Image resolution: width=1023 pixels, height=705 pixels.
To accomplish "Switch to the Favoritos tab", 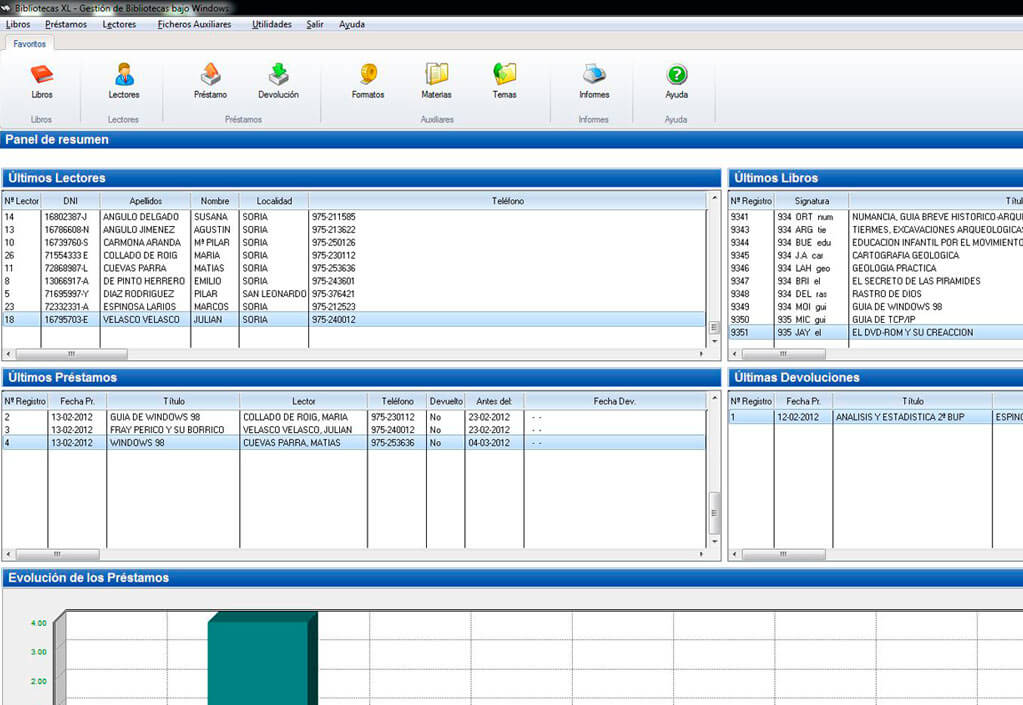I will coord(29,44).
